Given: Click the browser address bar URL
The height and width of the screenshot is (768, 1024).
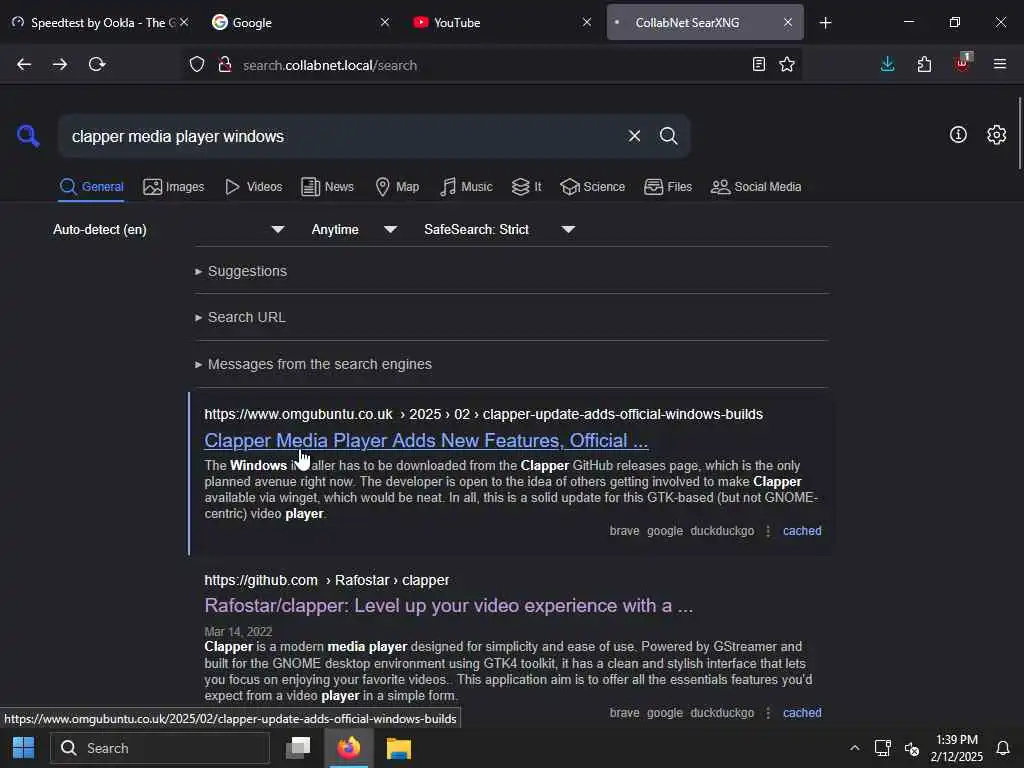Looking at the screenshot, I should point(490,65).
